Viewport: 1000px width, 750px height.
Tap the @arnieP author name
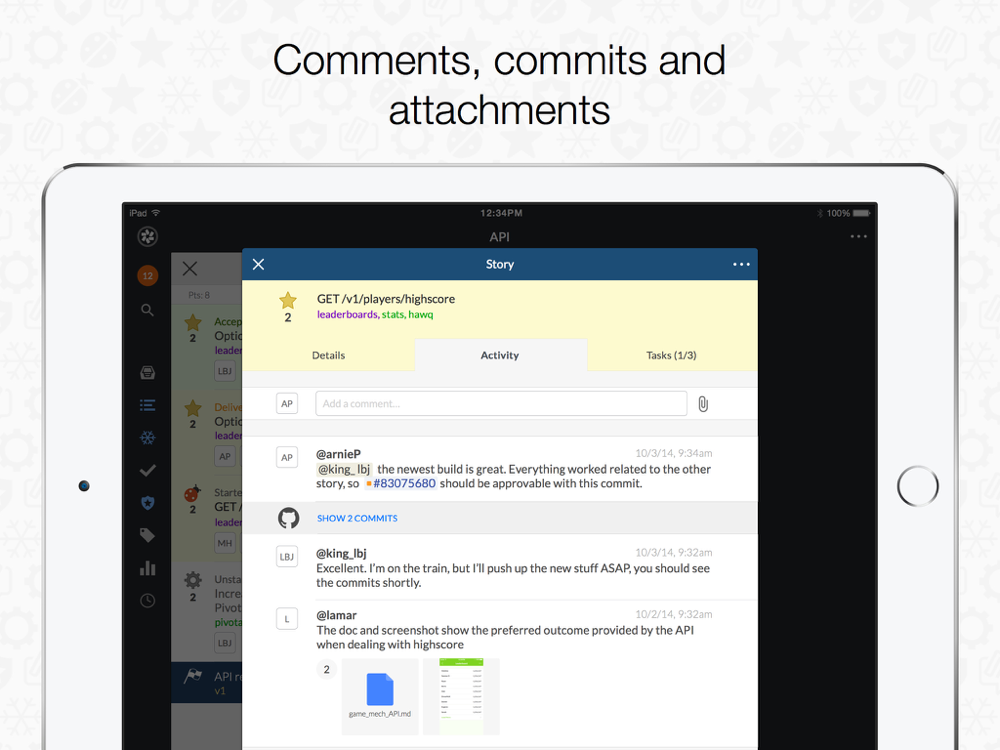(x=339, y=454)
